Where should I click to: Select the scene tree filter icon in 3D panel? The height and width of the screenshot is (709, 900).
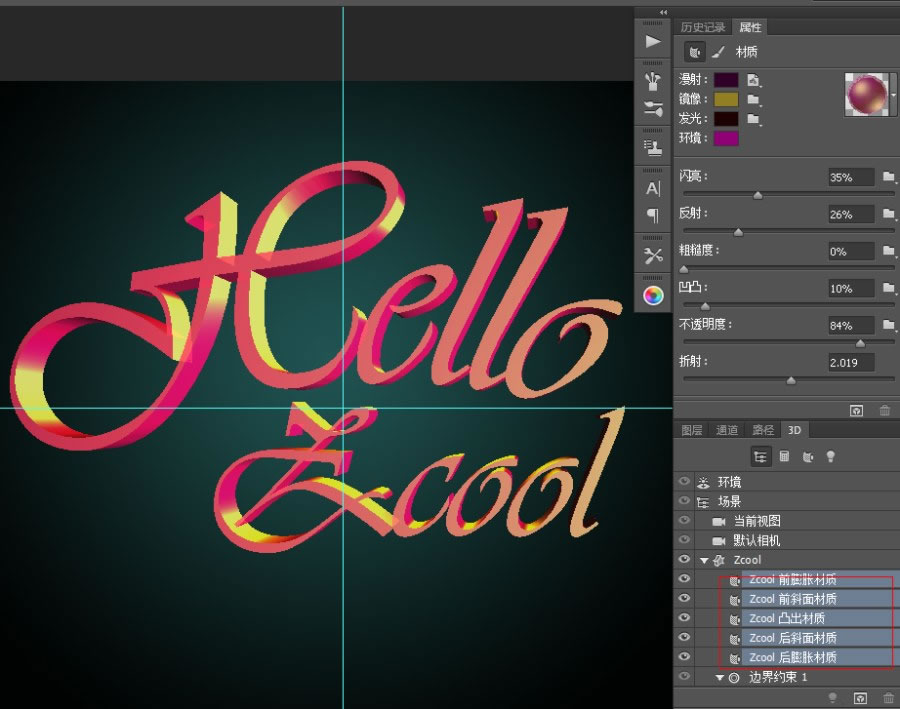761,456
